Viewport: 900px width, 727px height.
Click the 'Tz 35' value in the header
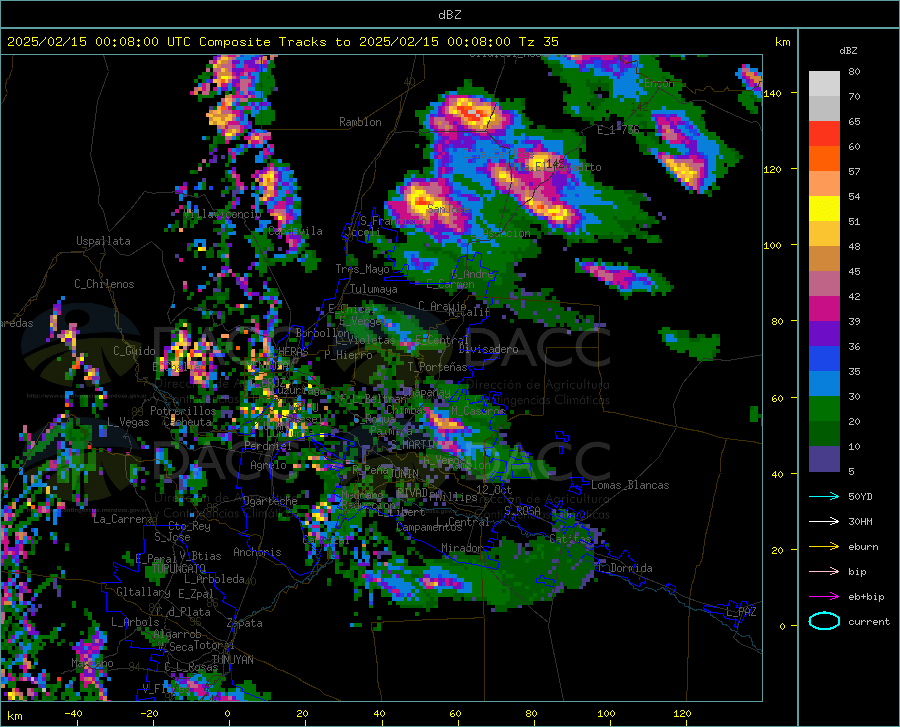pos(538,42)
